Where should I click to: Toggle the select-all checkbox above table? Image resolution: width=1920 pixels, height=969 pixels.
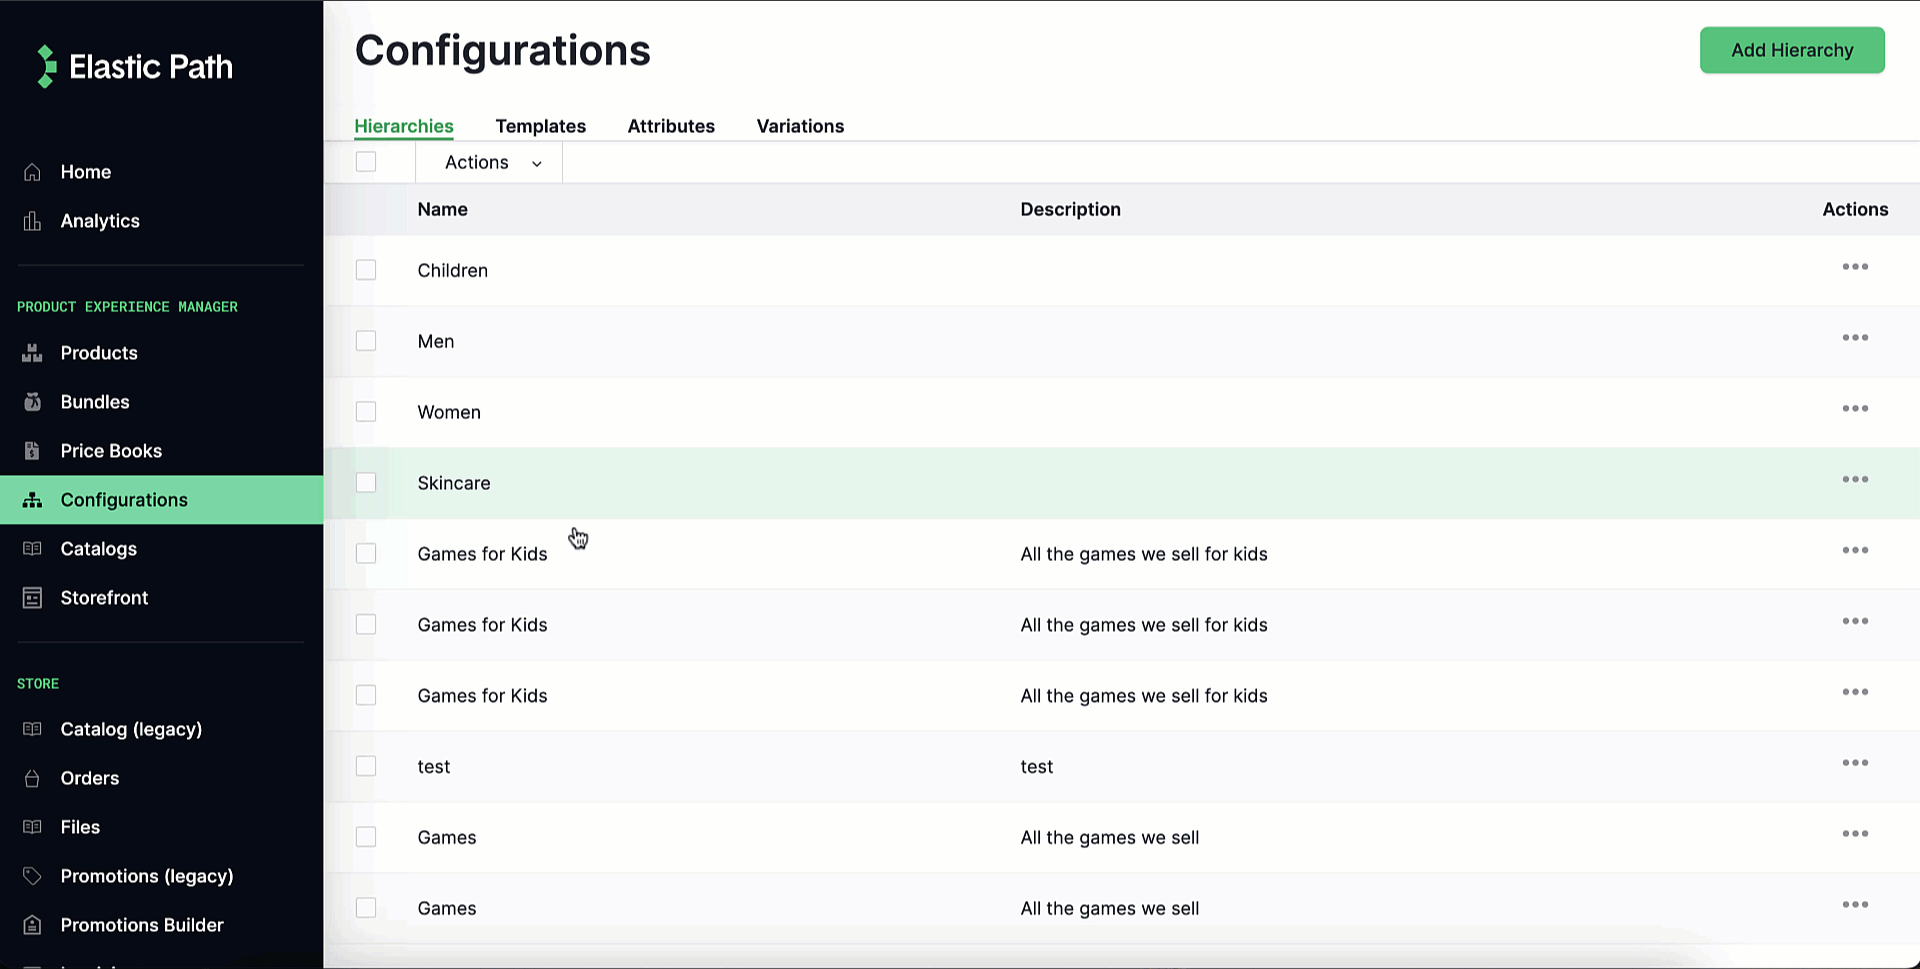(x=366, y=162)
